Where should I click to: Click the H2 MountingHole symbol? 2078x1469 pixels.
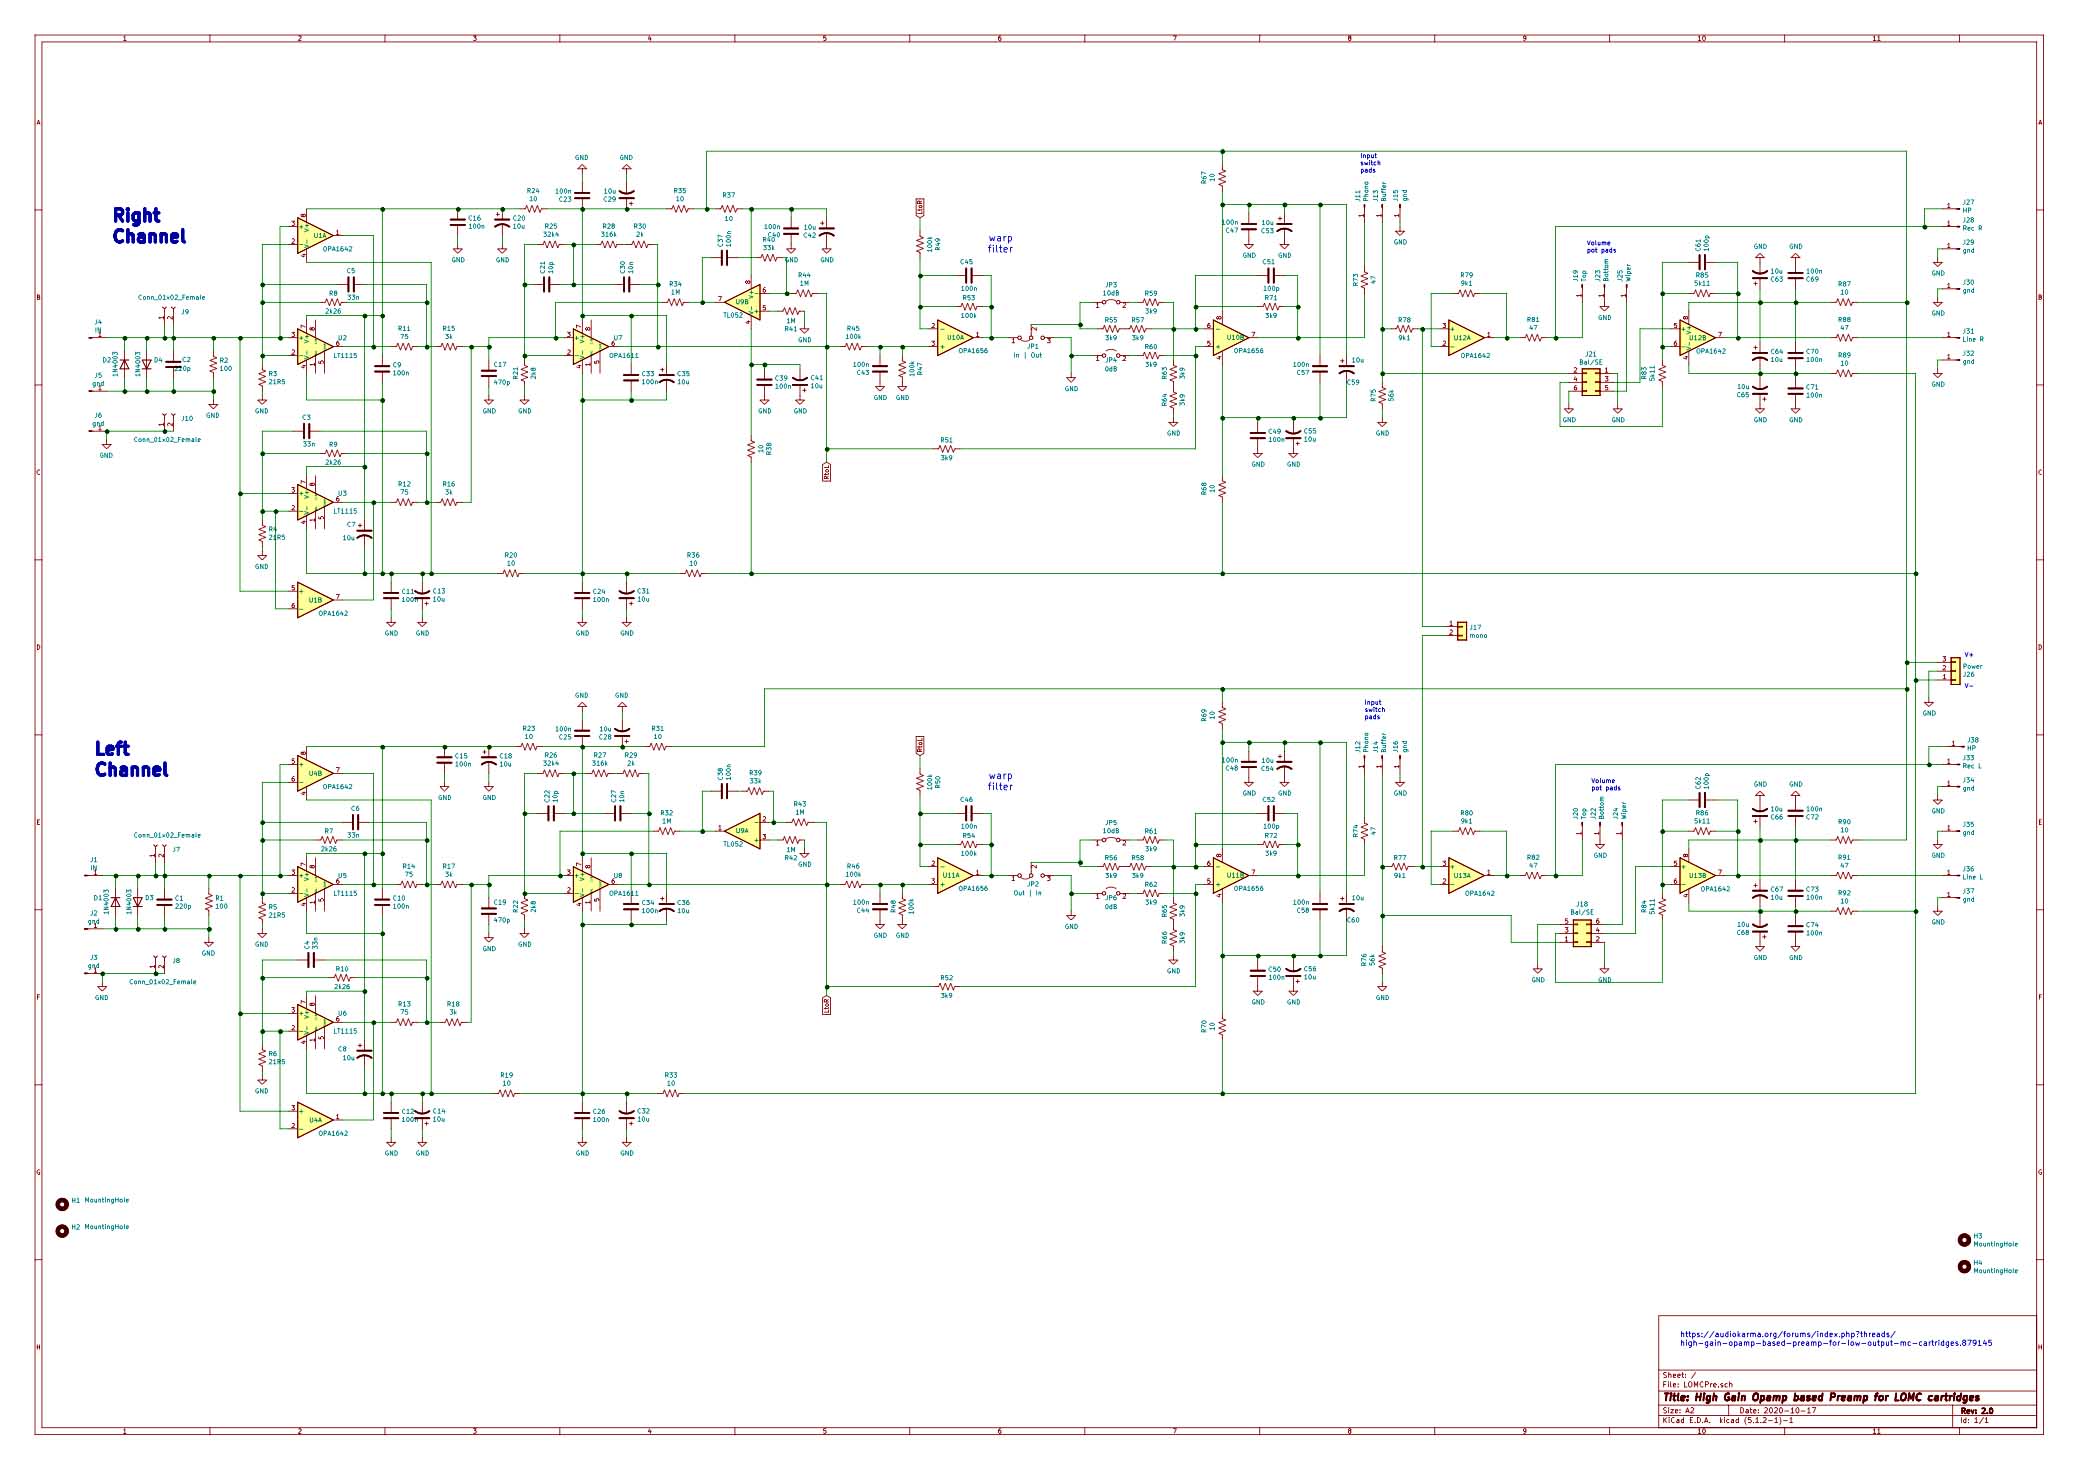63,1230
